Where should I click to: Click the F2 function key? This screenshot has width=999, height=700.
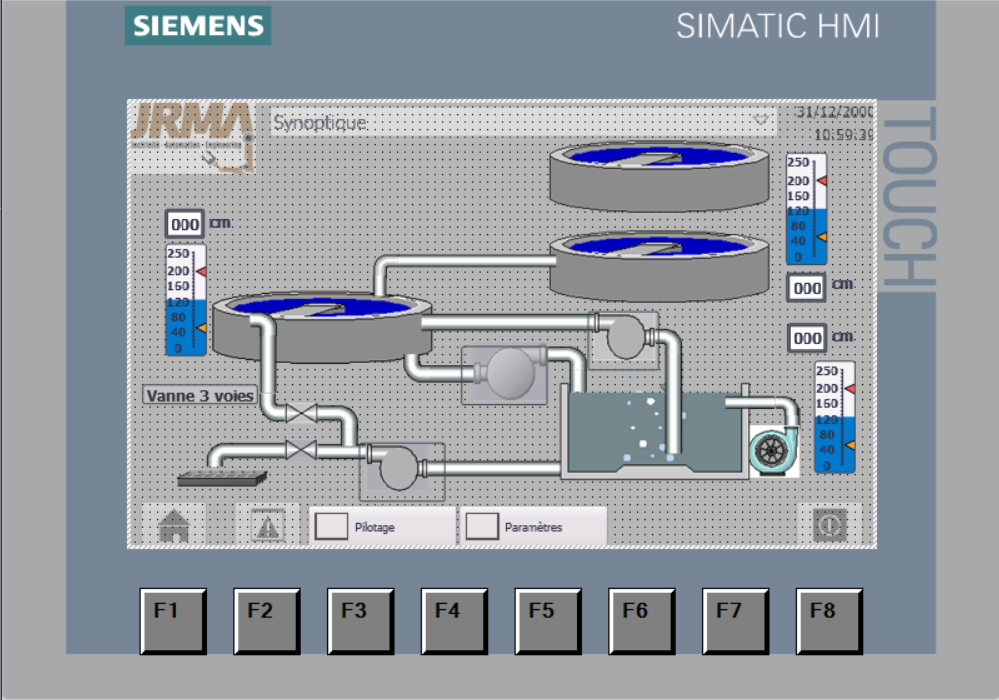267,621
